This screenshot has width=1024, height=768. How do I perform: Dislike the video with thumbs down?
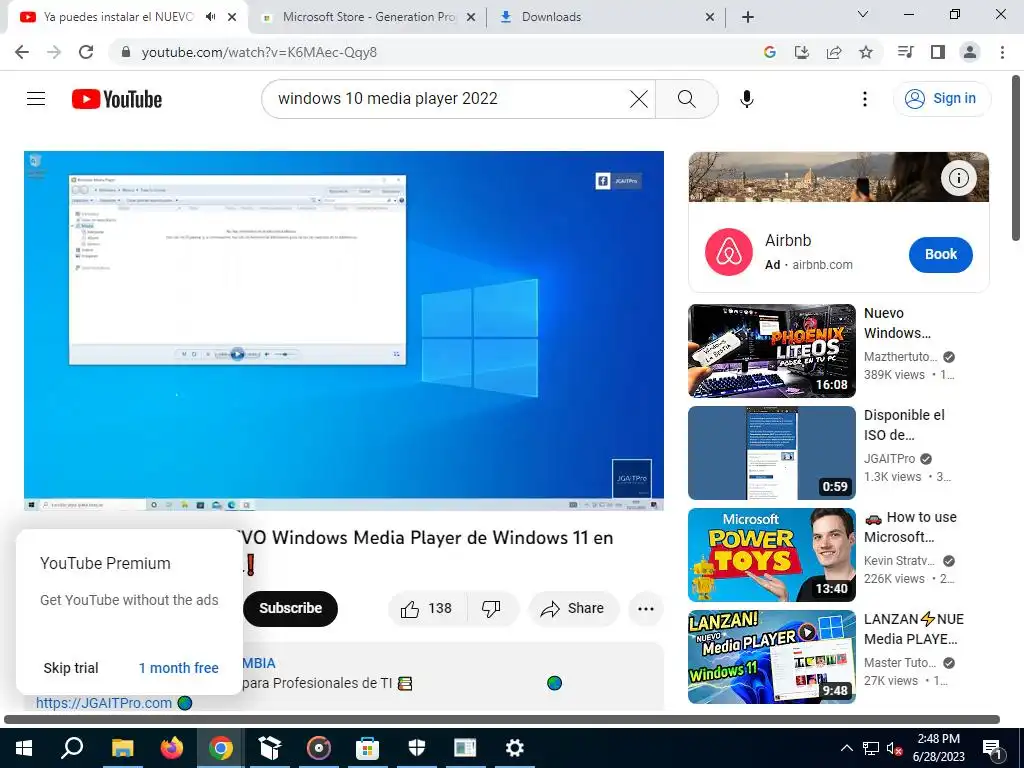[x=492, y=609]
